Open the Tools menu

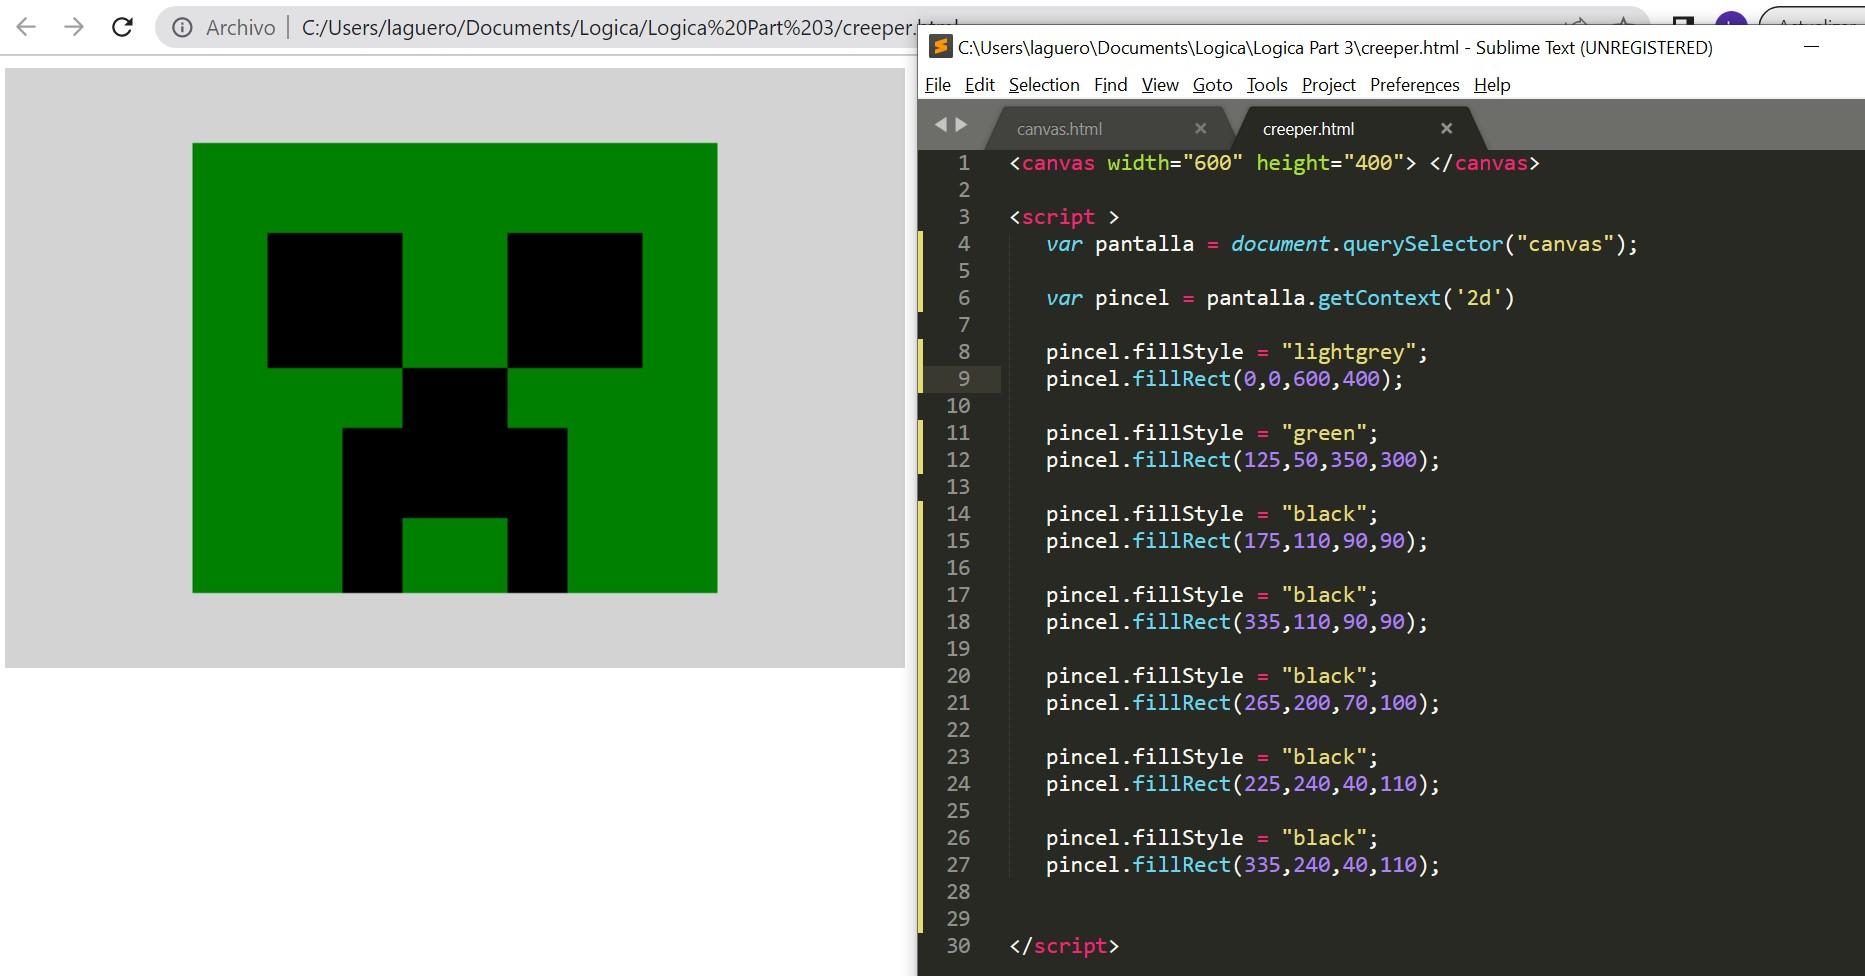[x=1267, y=85]
